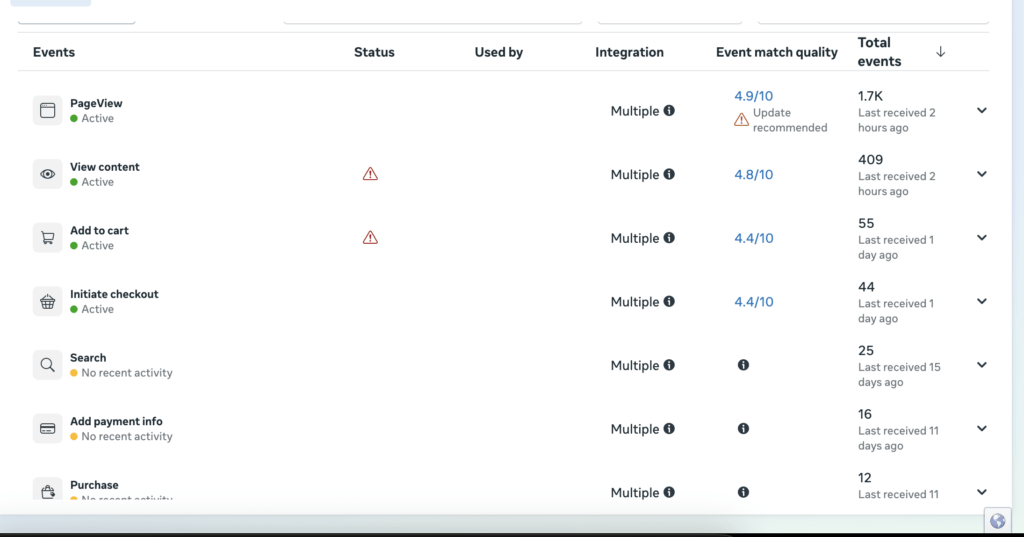
Task: Click the globe icon in bottom corner
Action: point(997,521)
